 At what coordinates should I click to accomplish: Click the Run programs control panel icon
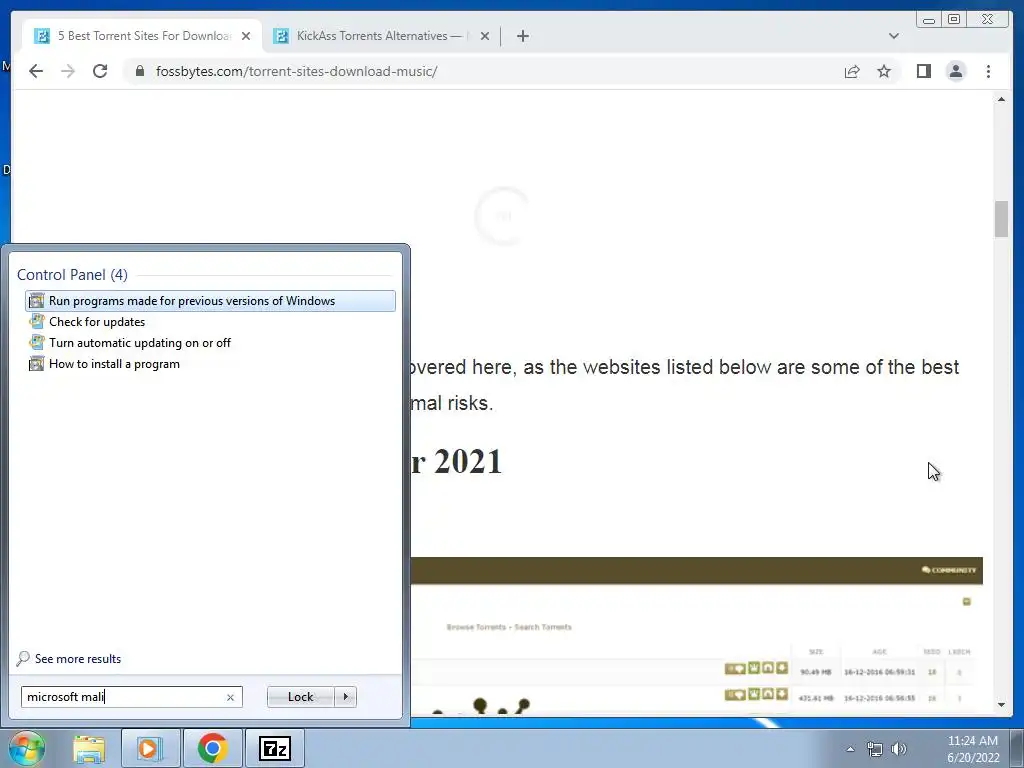pyautogui.click(x=37, y=301)
